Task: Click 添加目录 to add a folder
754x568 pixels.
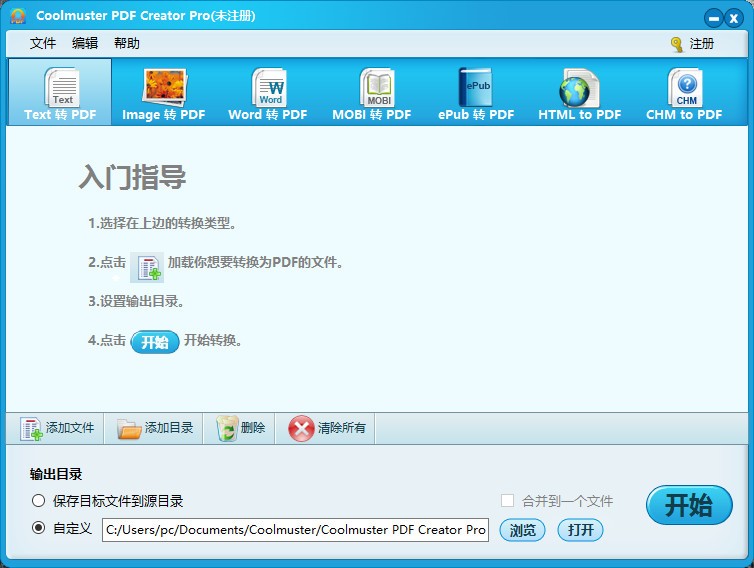Action: 155,428
